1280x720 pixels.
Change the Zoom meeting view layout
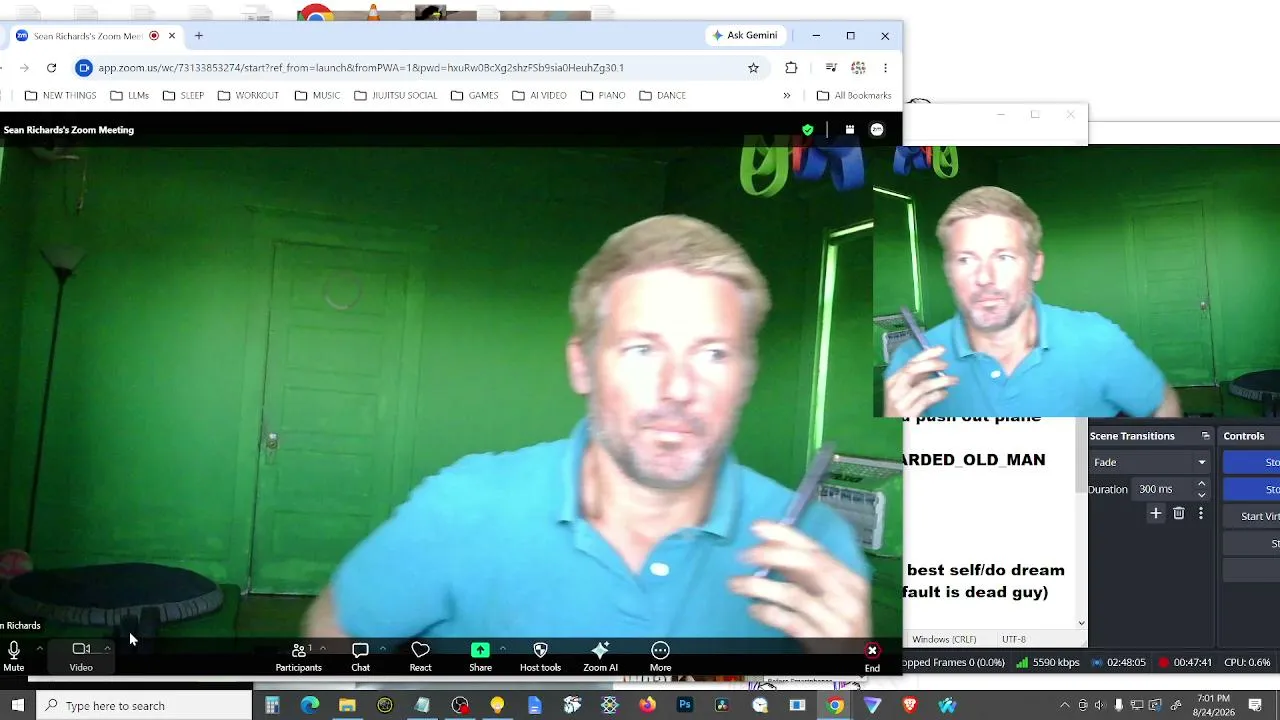(850, 130)
